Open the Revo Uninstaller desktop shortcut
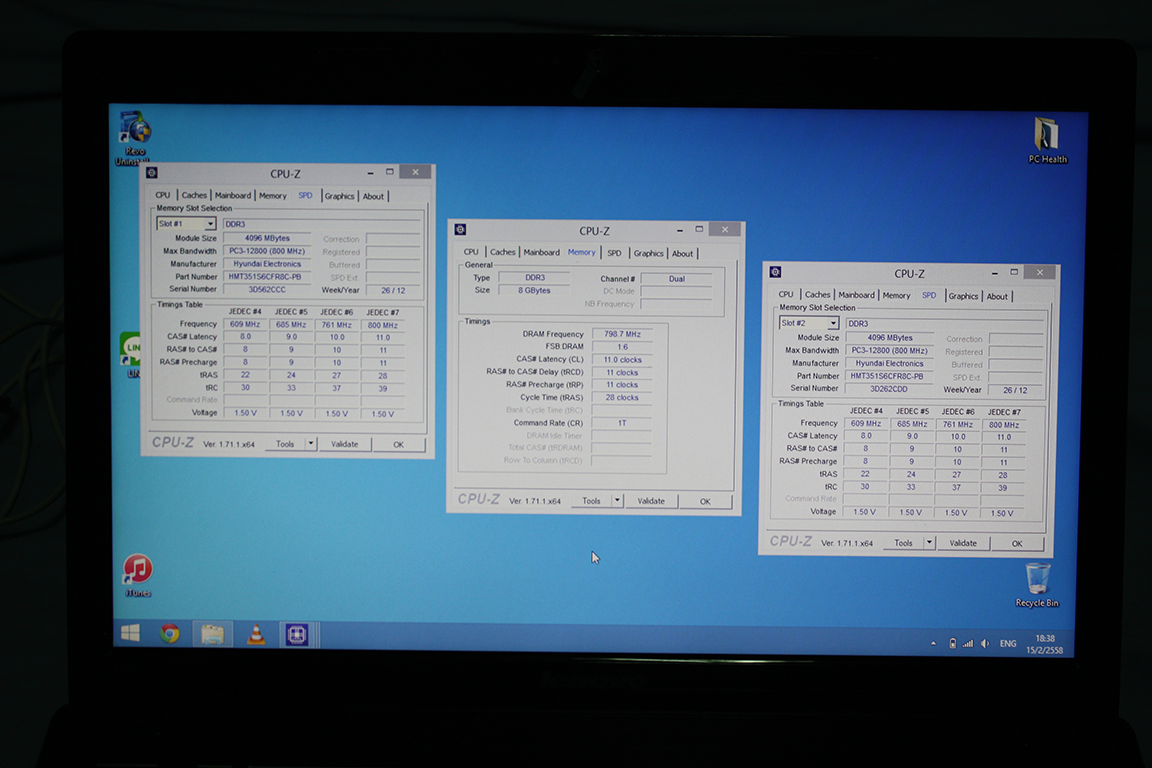 click(134, 137)
